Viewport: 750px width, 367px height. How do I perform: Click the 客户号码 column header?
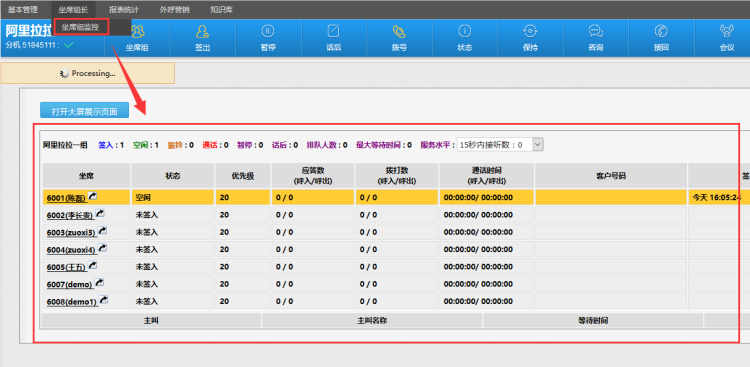(x=611, y=176)
